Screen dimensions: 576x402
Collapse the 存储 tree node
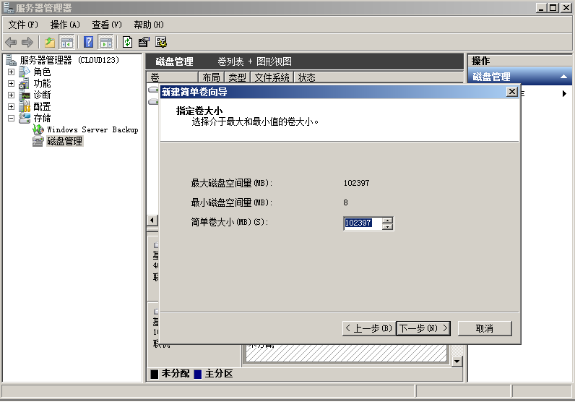pyautogui.click(x=11, y=118)
